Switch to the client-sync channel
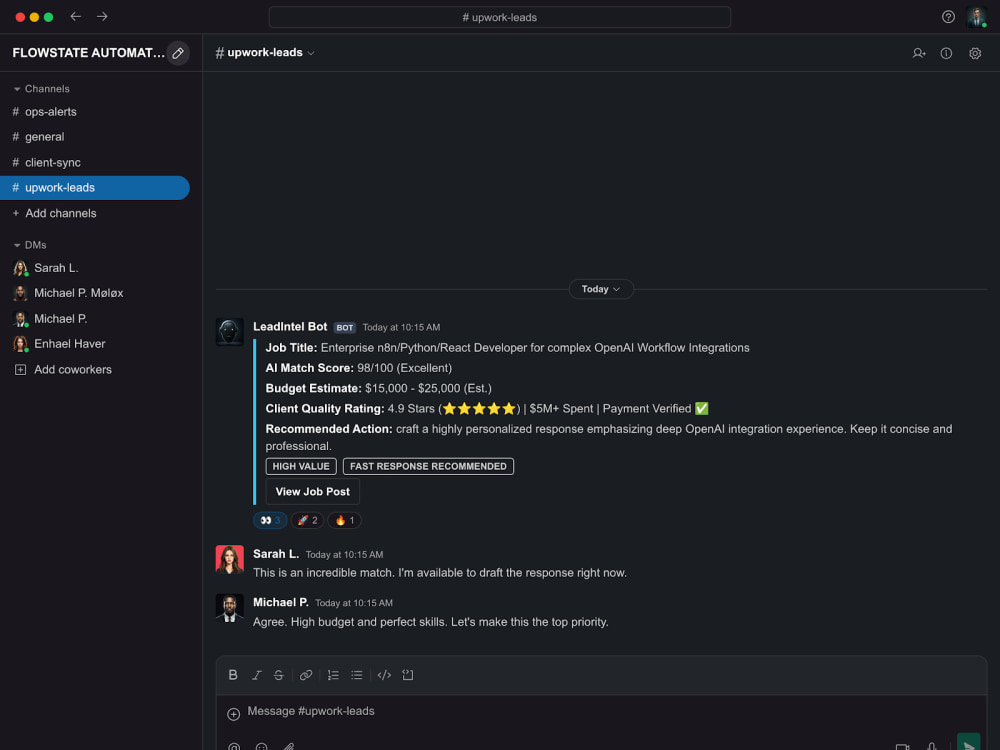Screen dimensions: 1000x750 point(96,163)
